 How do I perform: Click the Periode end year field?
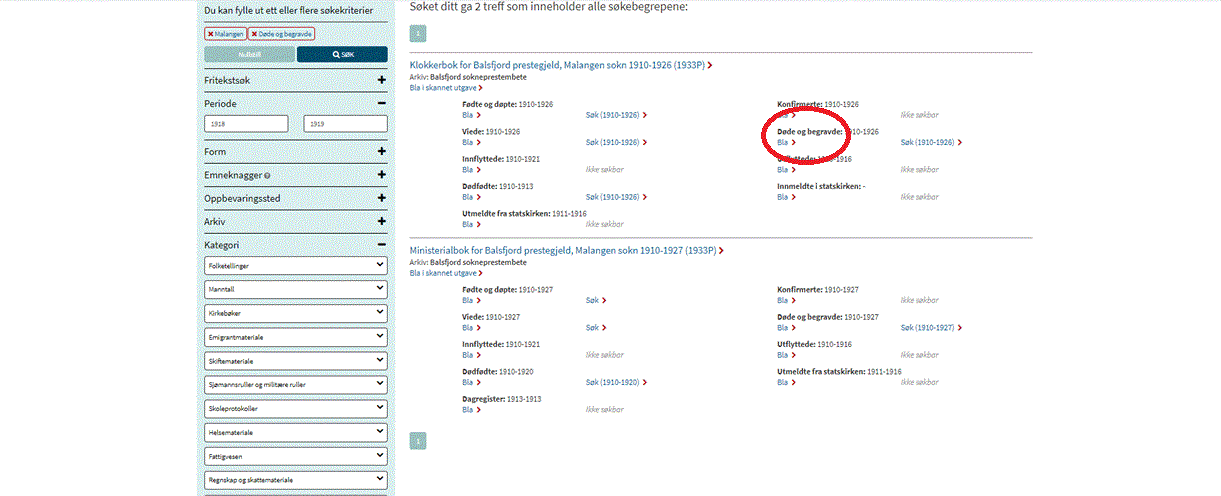point(345,124)
